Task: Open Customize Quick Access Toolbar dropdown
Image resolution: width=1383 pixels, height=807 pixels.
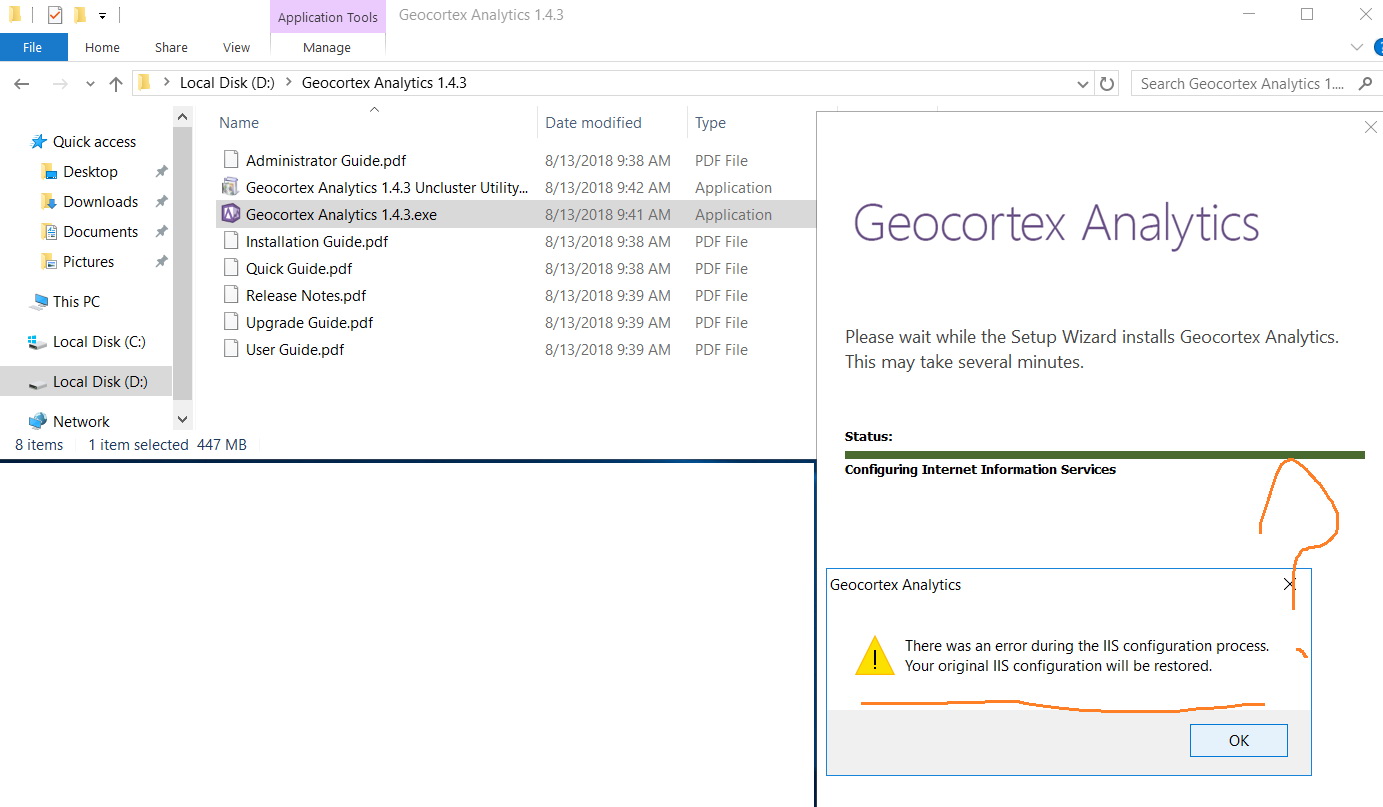Action: pos(102,16)
